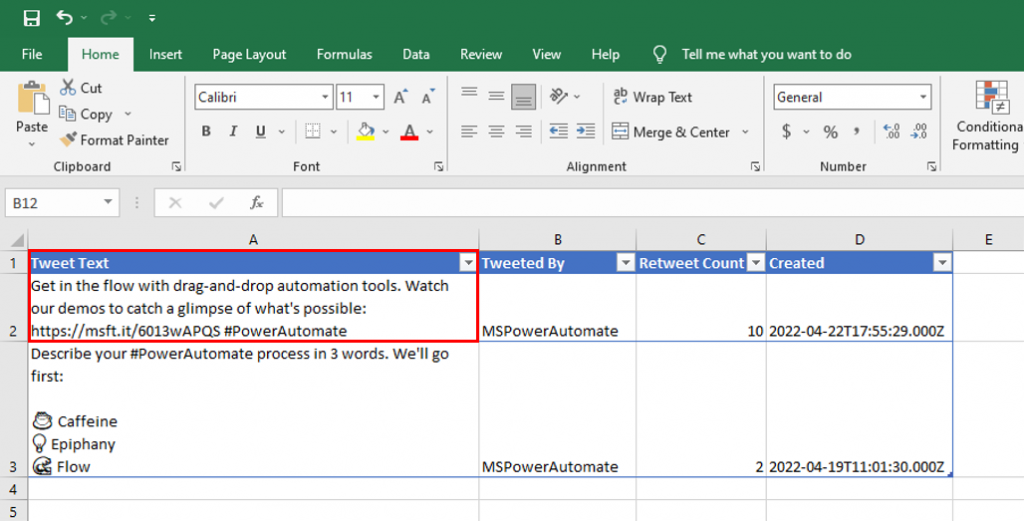This screenshot has height=521, width=1024.
Task: Click the Insert Function fx icon
Action: pos(257,203)
